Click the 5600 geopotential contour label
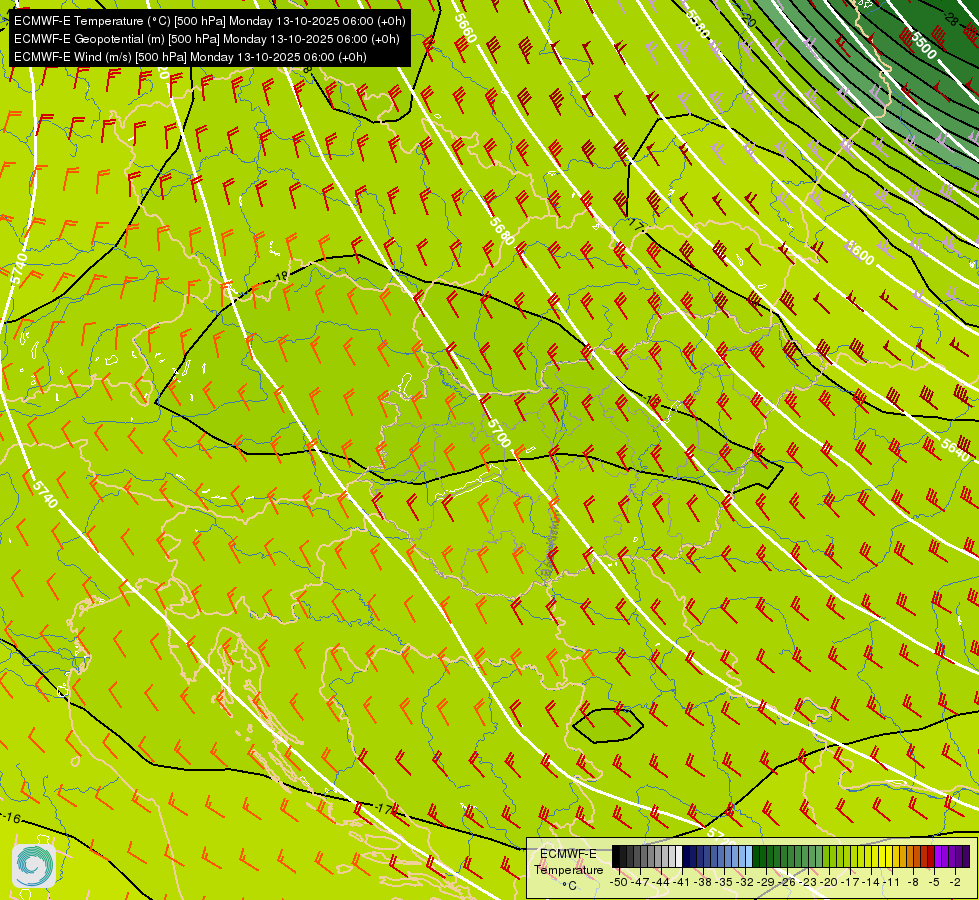 (x=860, y=252)
